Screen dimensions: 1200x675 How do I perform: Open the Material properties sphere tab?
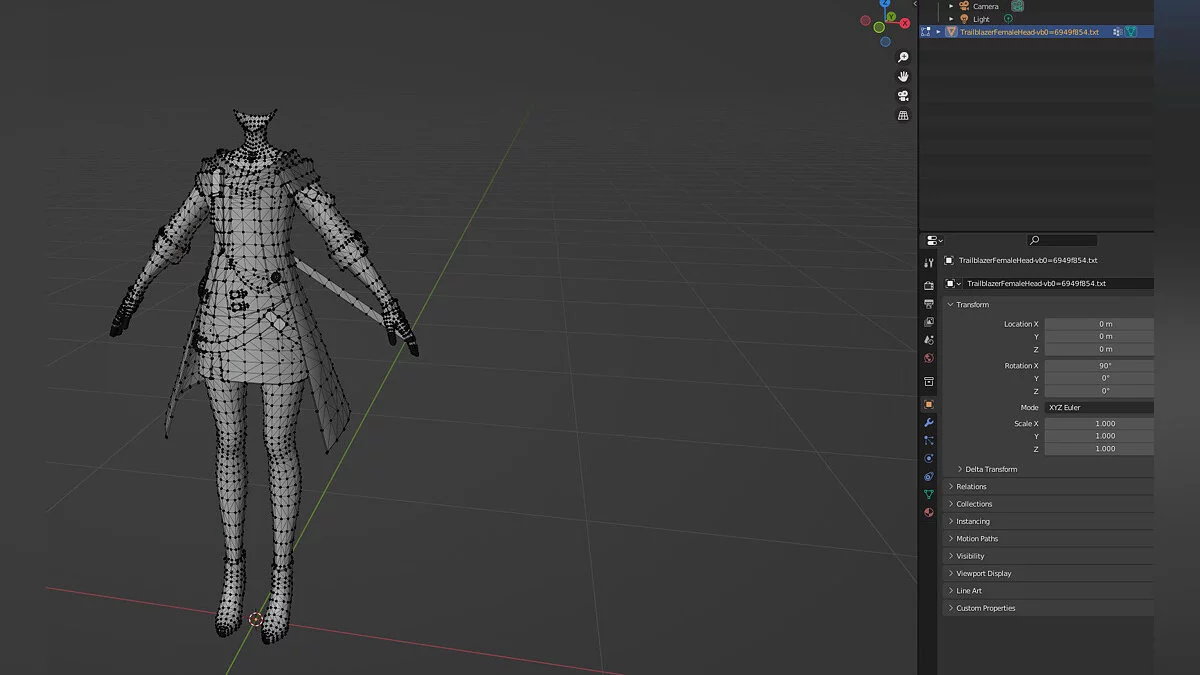click(929, 512)
